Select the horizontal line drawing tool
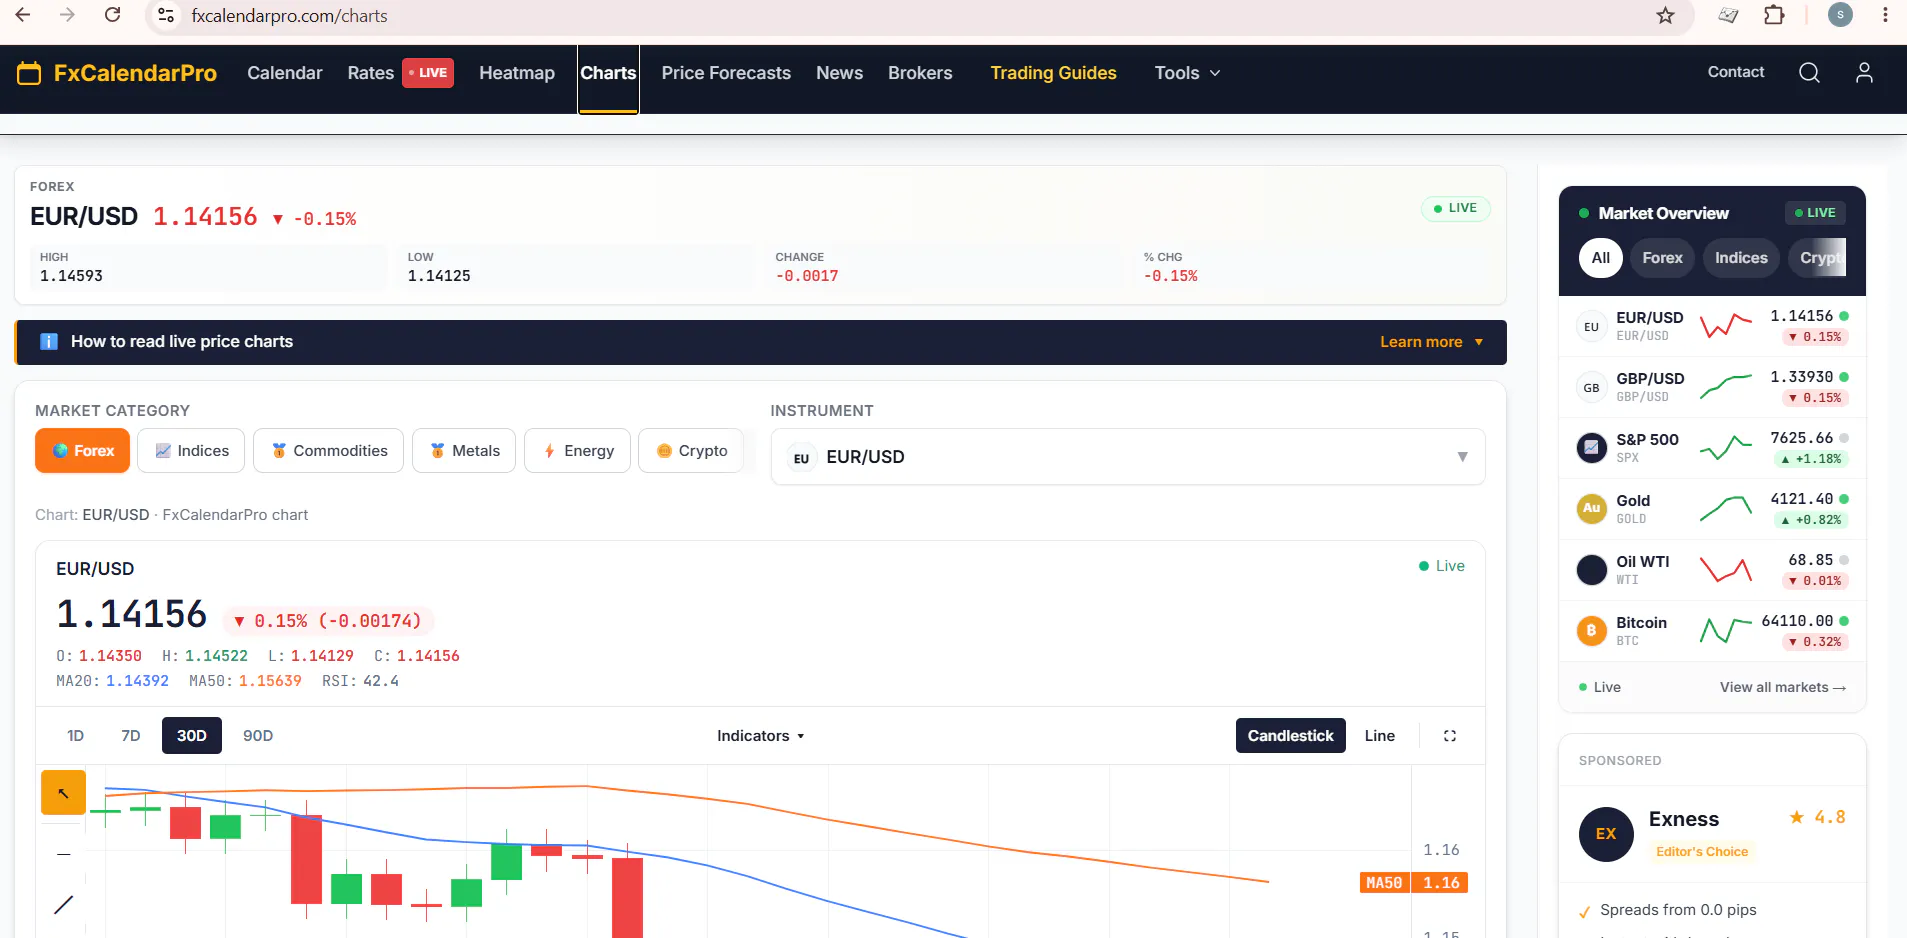This screenshot has height=938, width=1907. pos(63,854)
